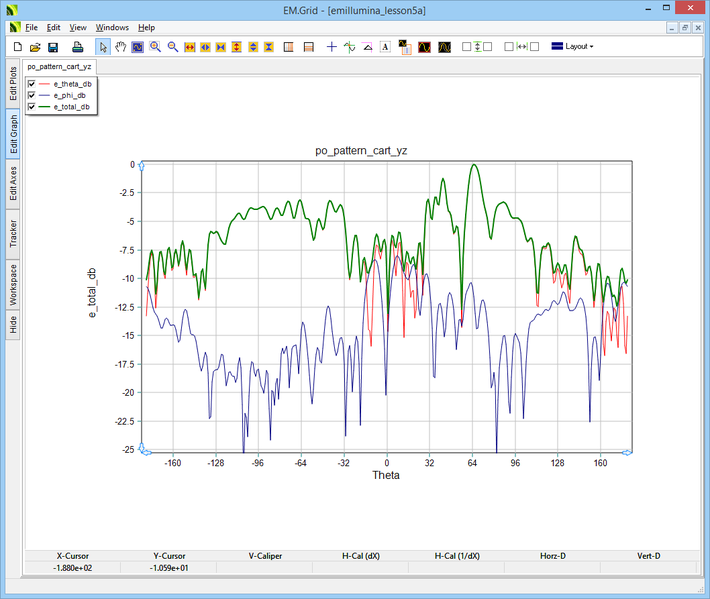Click the Print icon in toolbar
Image resolution: width=710 pixels, height=599 pixels.
coord(77,47)
